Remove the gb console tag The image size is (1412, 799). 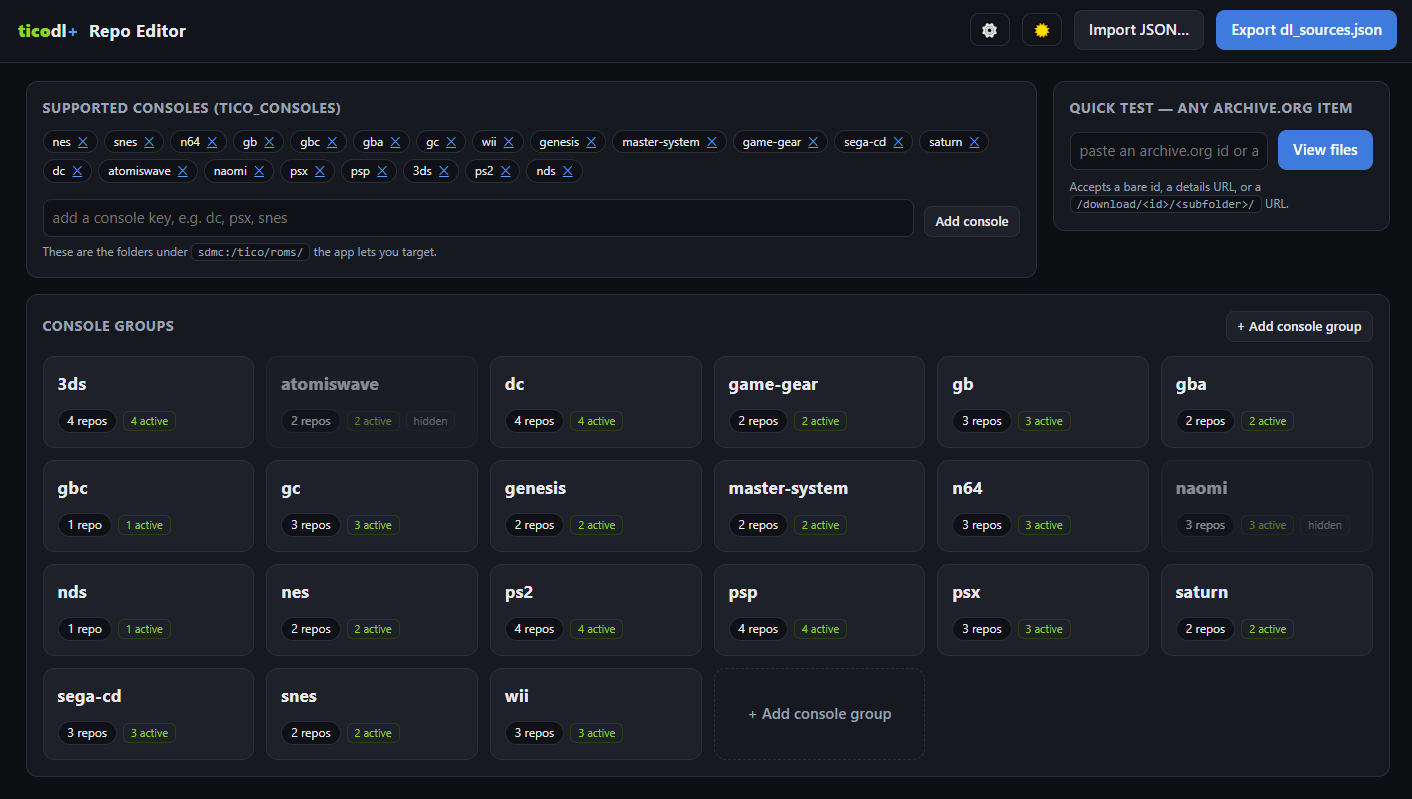[x=269, y=142]
